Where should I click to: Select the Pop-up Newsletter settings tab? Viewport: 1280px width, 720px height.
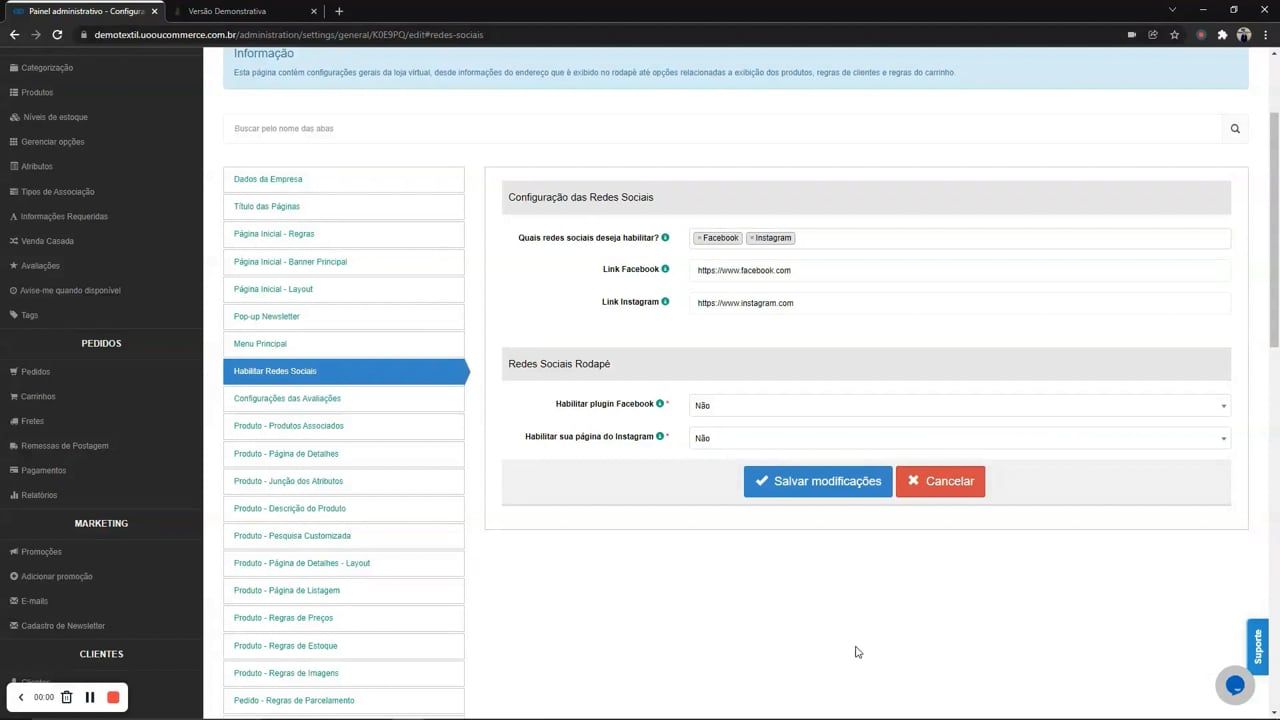pos(266,316)
